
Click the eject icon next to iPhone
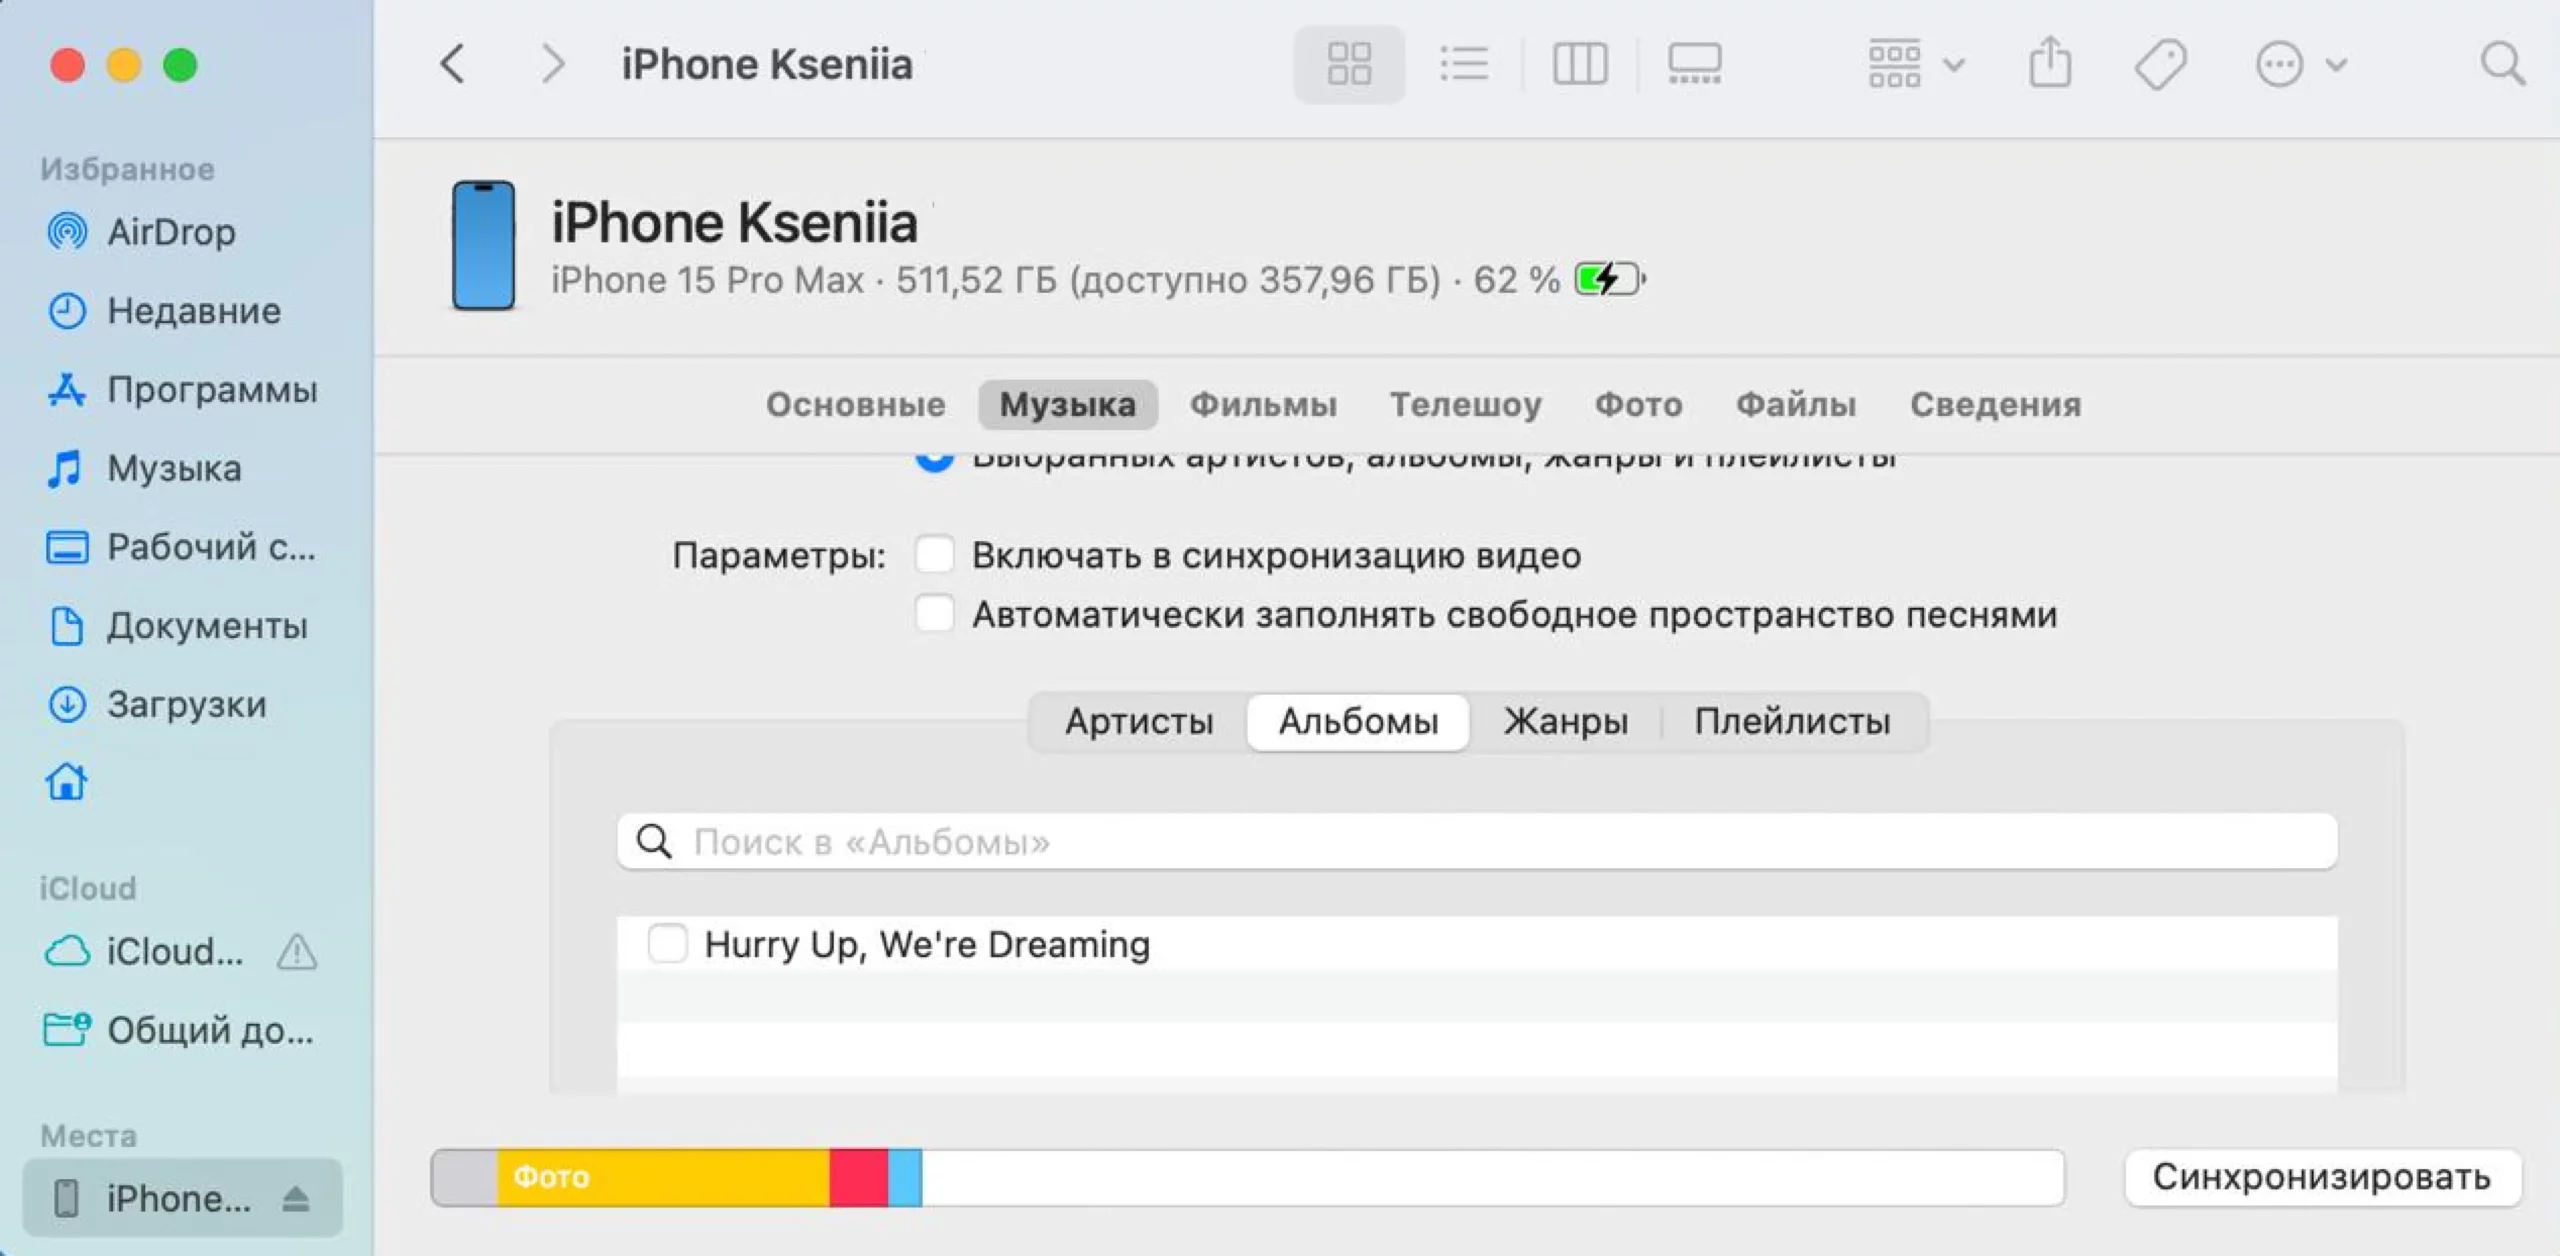click(295, 1198)
